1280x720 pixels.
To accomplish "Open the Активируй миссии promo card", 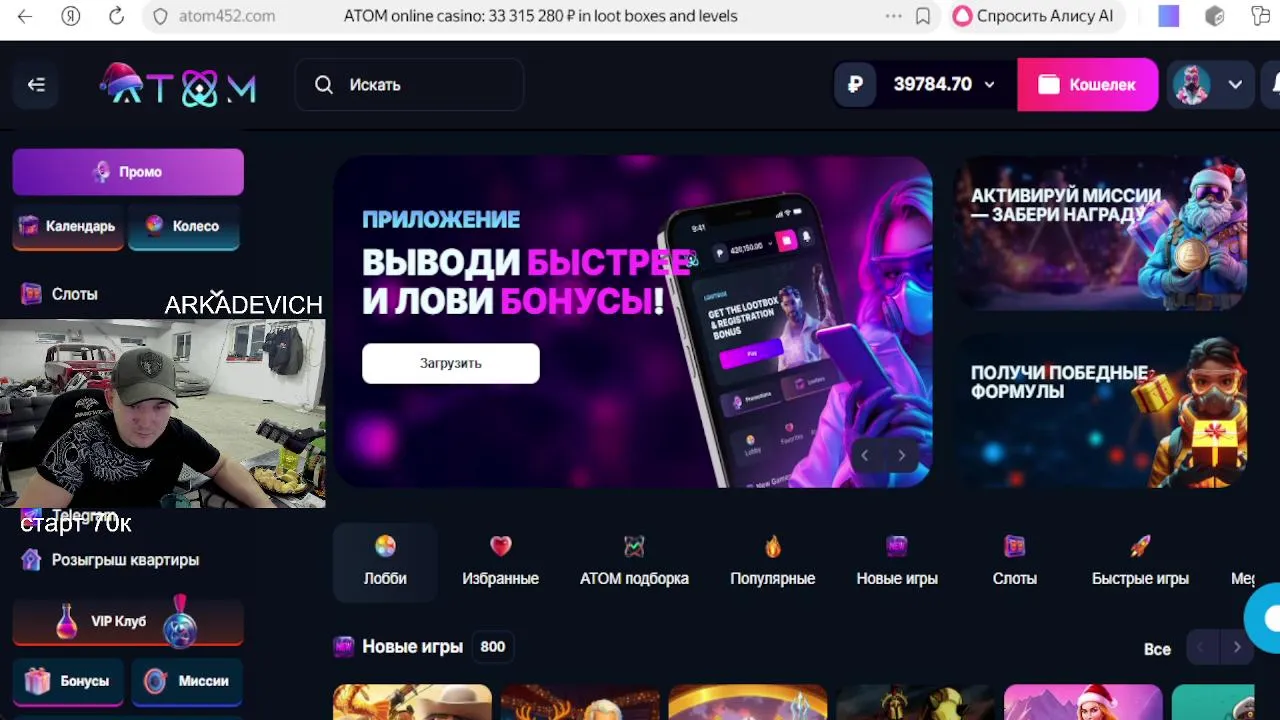I will click(1101, 233).
